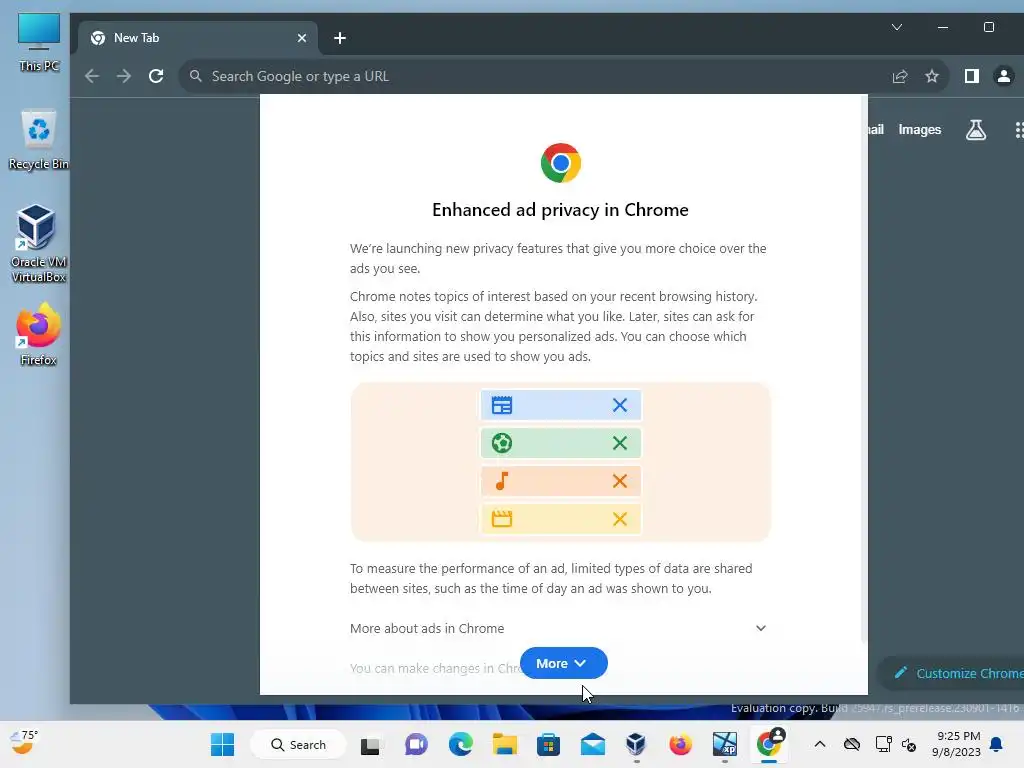1024x768 pixels.
Task: Open the Mail app from taskbar
Action: point(593,744)
